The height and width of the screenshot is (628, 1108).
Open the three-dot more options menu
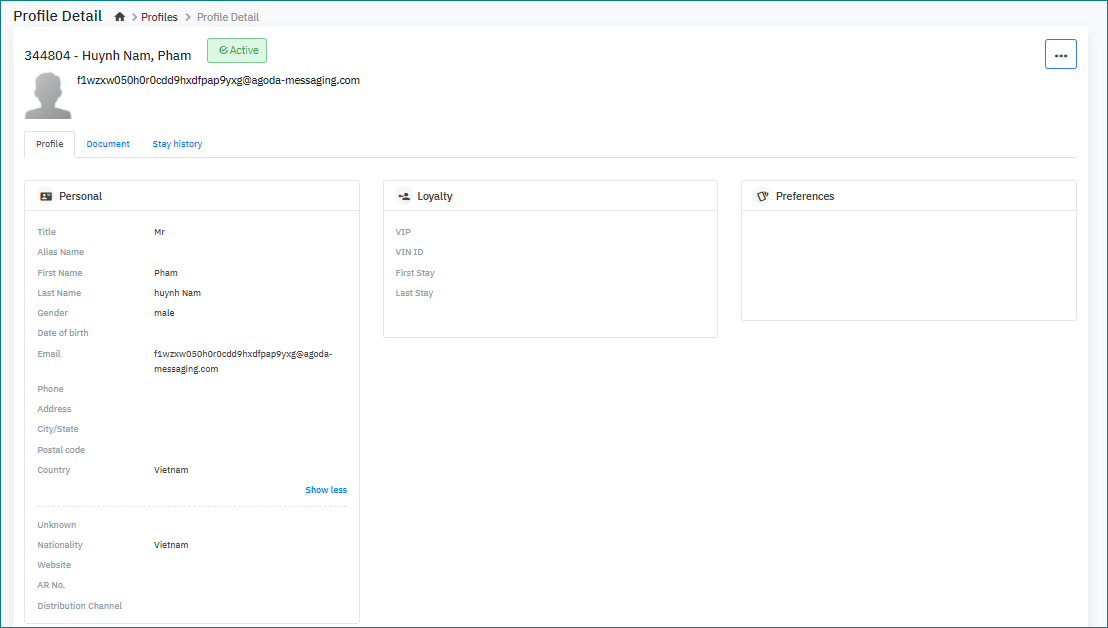1060,54
